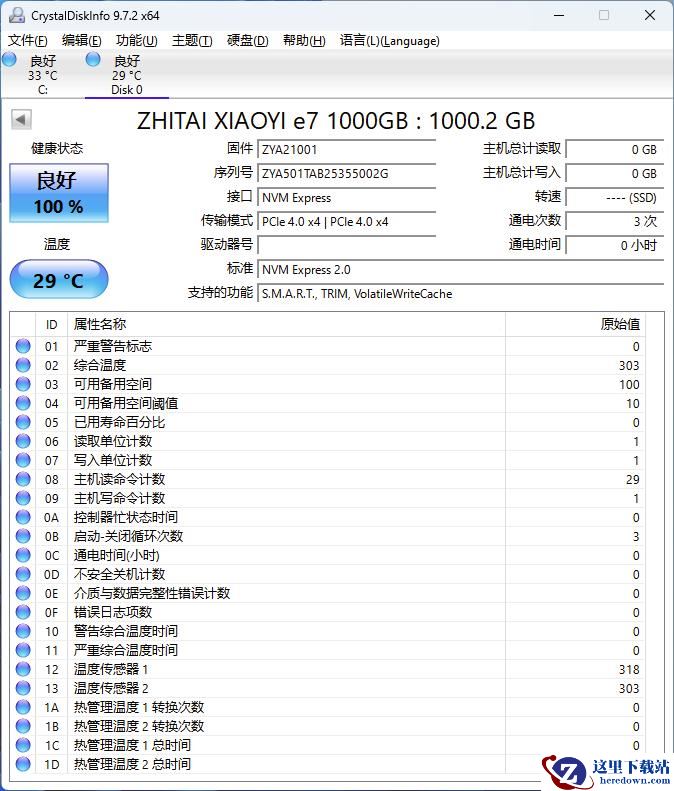This screenshot has width=674, height=791.
Task: Click status orb for attribute 01 严重警告标志
Action: pos(23,346)
